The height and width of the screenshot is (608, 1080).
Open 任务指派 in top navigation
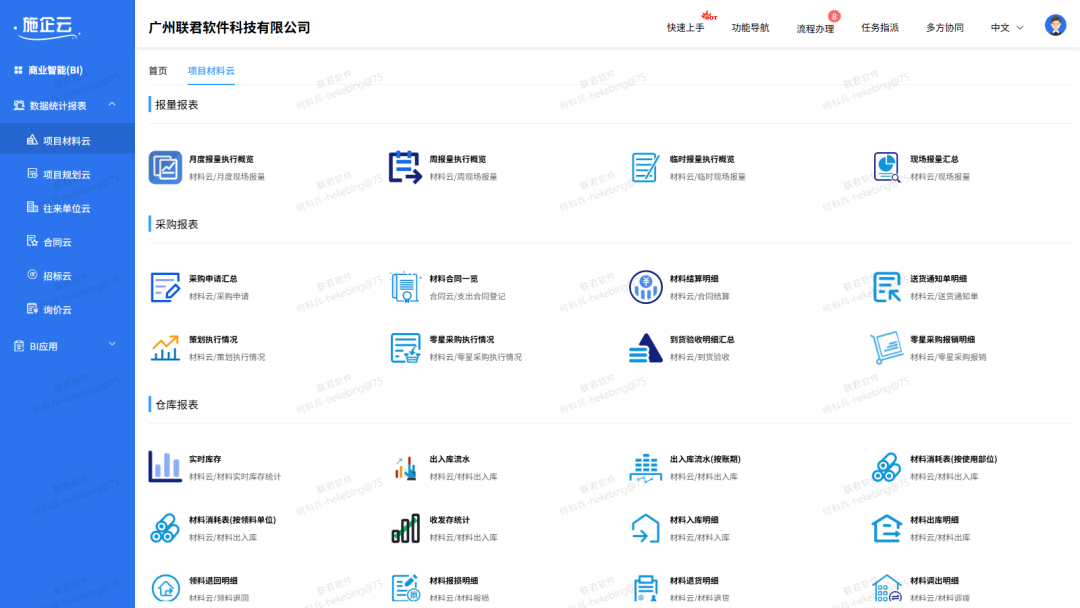(880, 28)
